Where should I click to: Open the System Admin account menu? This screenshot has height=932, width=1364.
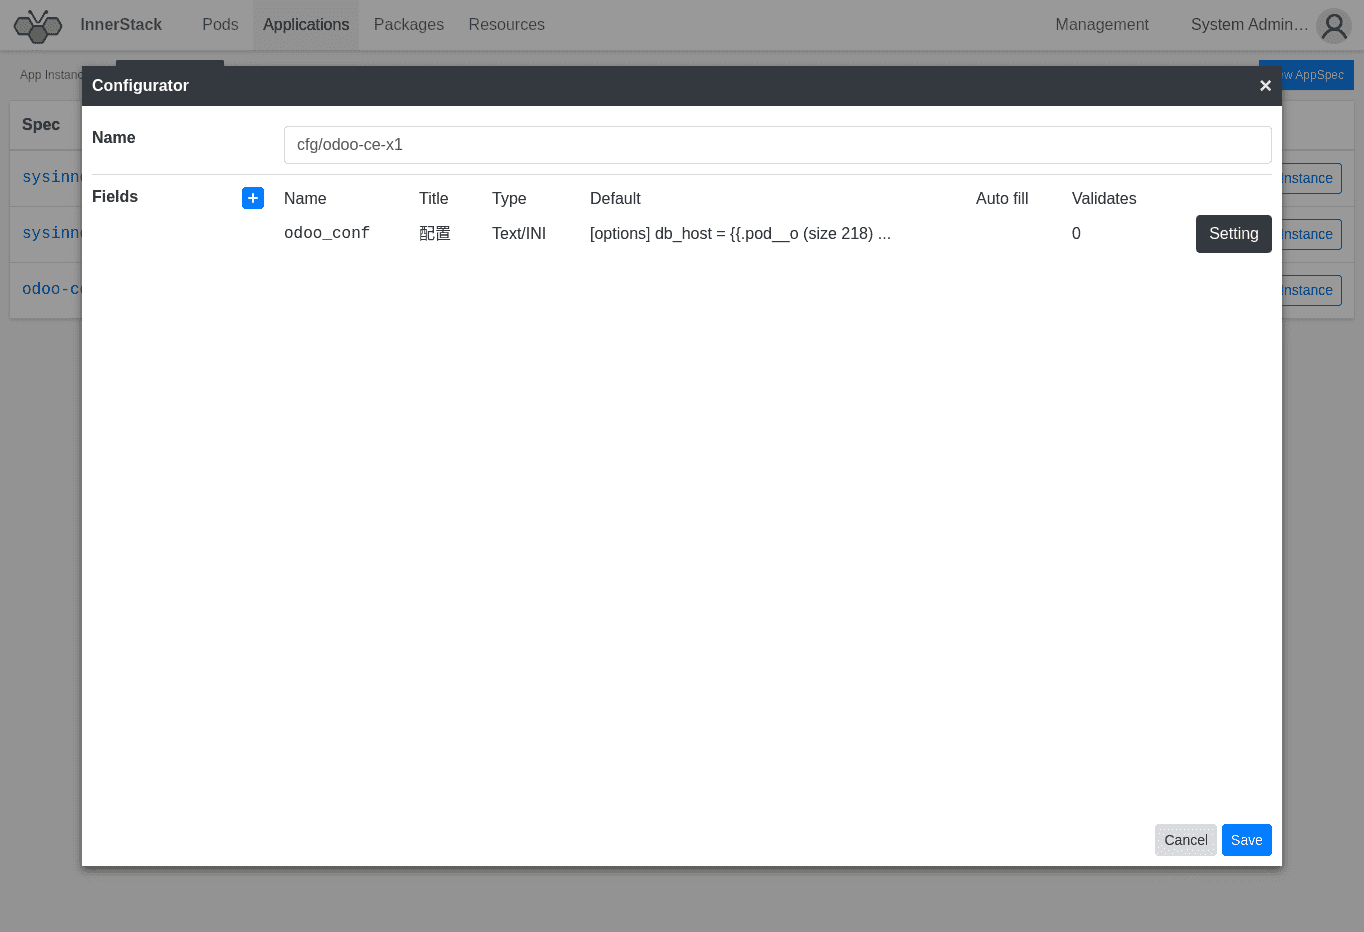tap(1249, 25)
